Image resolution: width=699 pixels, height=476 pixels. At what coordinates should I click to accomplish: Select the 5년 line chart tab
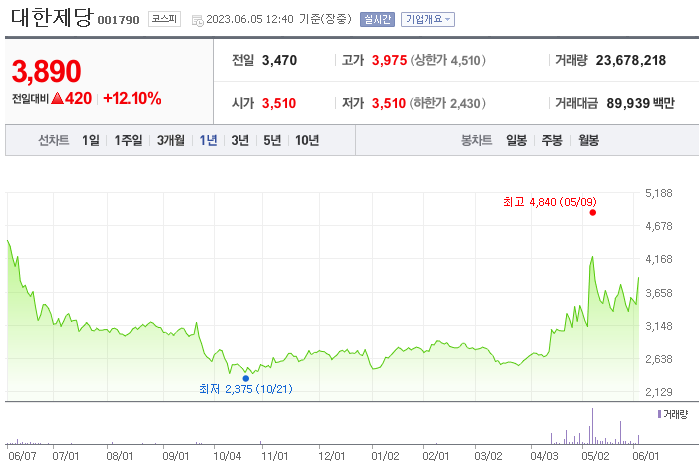[272, 140]
